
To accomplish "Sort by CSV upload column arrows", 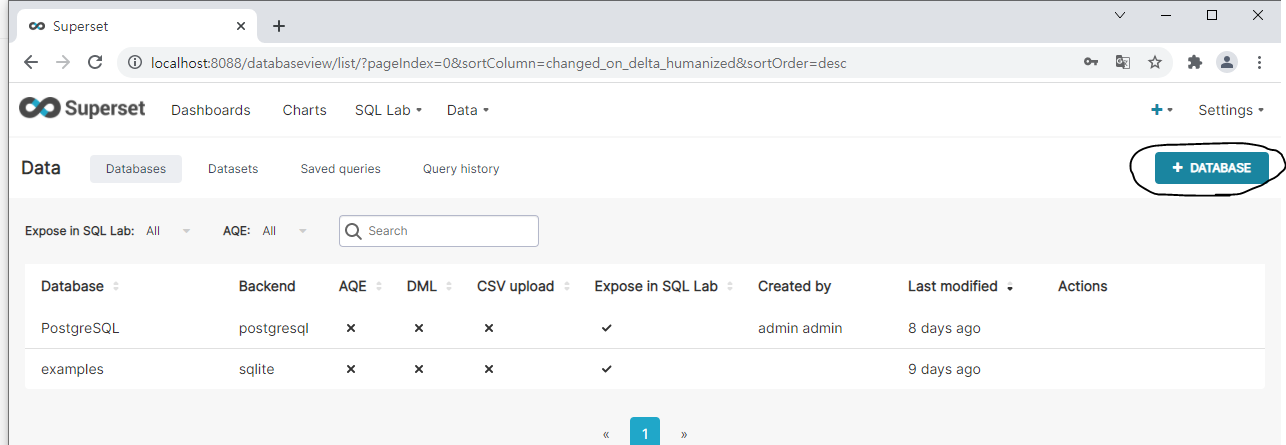I will pyautogui.click(x=566, y=286).
